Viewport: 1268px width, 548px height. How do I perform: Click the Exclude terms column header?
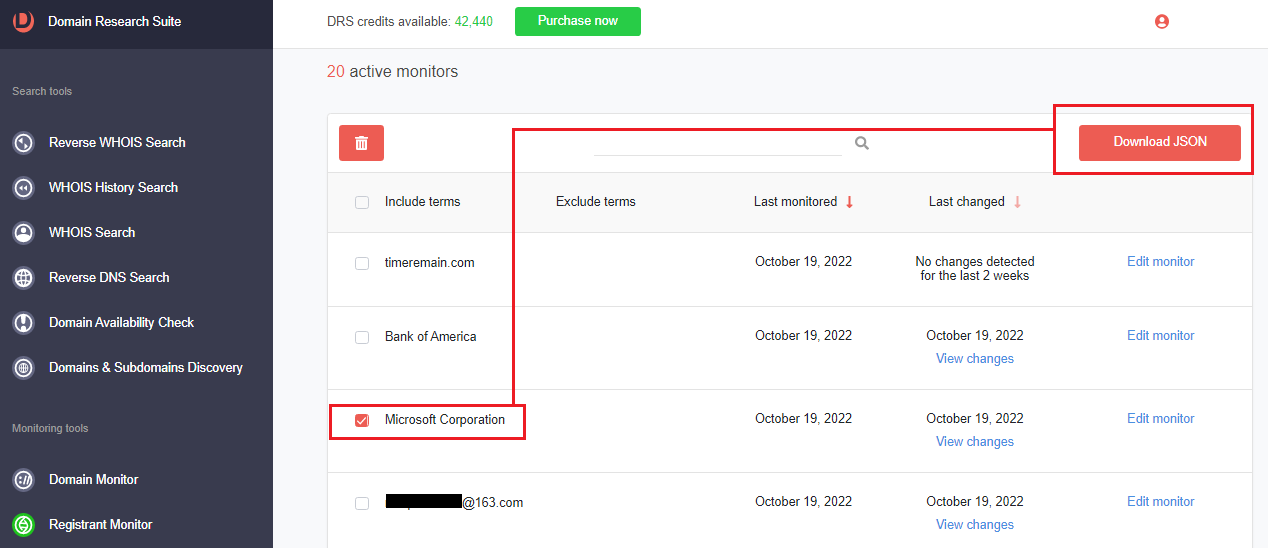click(x=596, y=201)
